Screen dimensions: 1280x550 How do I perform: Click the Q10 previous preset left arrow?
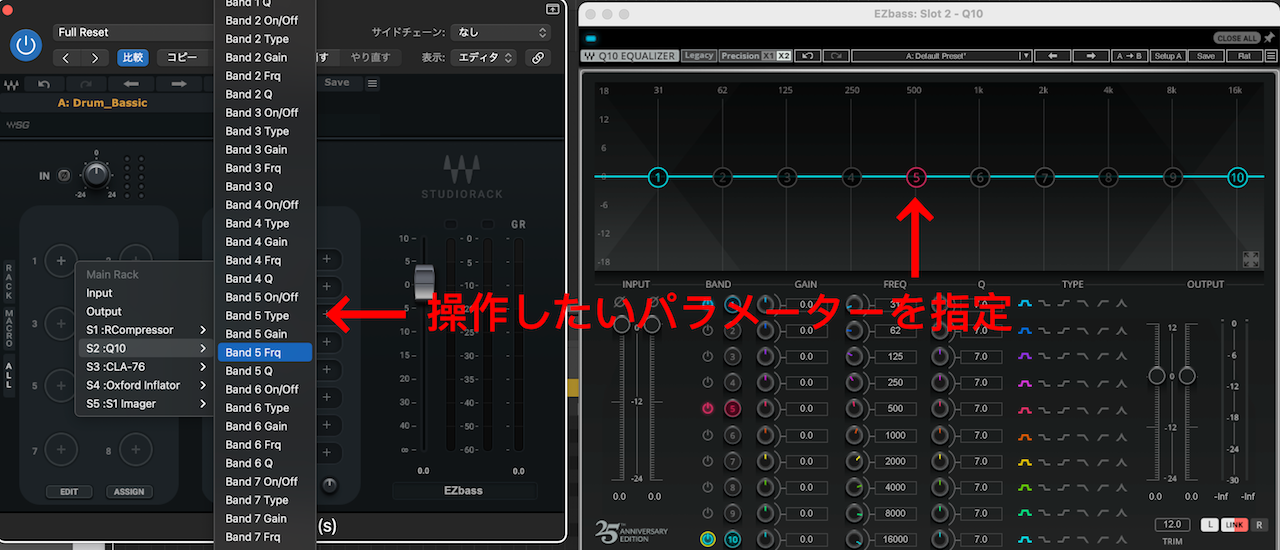point(1052,56)
